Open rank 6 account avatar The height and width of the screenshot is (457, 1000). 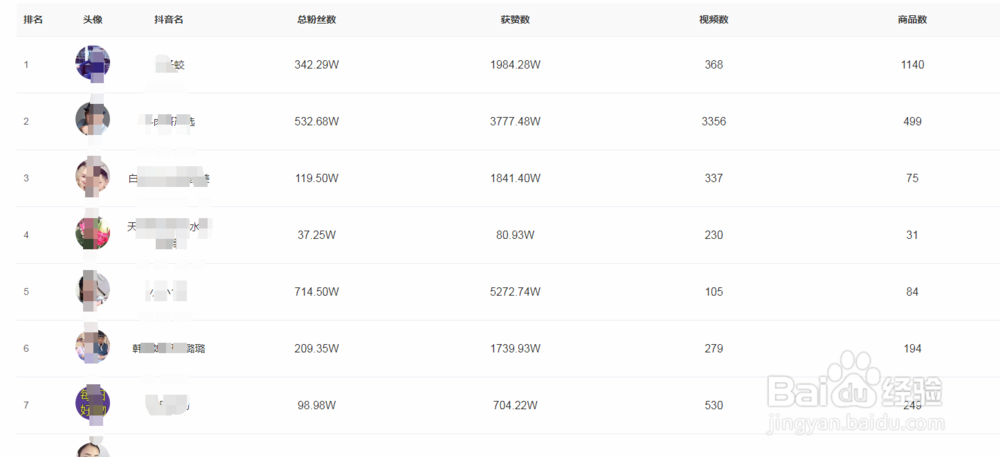point(92,346)
